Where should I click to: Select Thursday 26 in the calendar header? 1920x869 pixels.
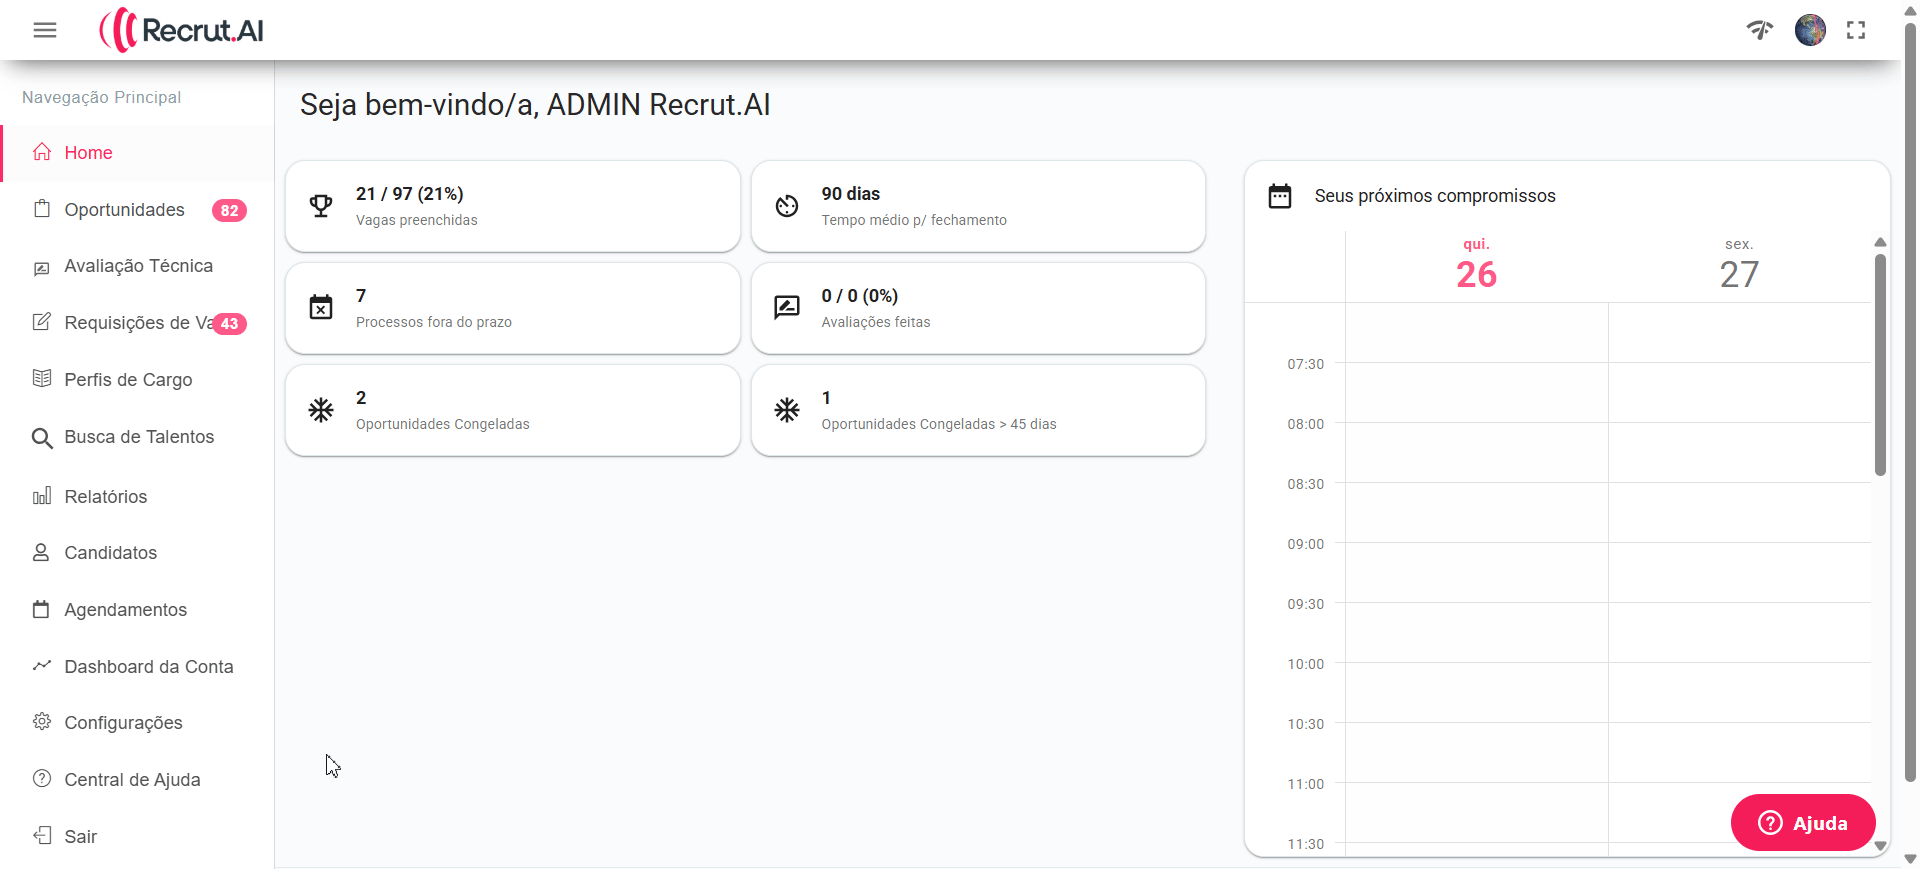click(x=1476, y=267)
